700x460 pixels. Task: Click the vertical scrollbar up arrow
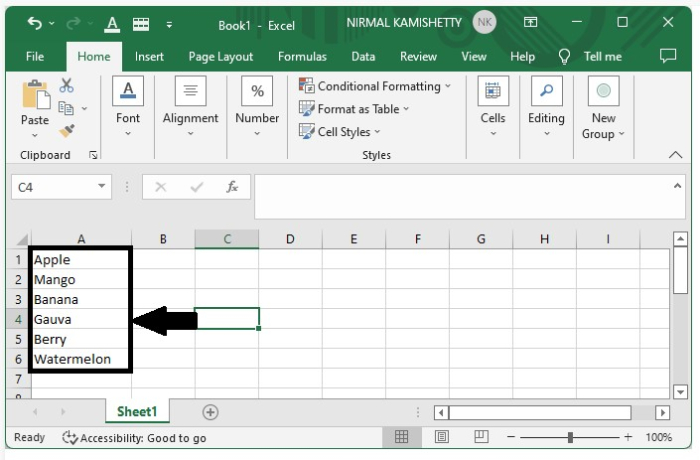(x=680, y=239)
